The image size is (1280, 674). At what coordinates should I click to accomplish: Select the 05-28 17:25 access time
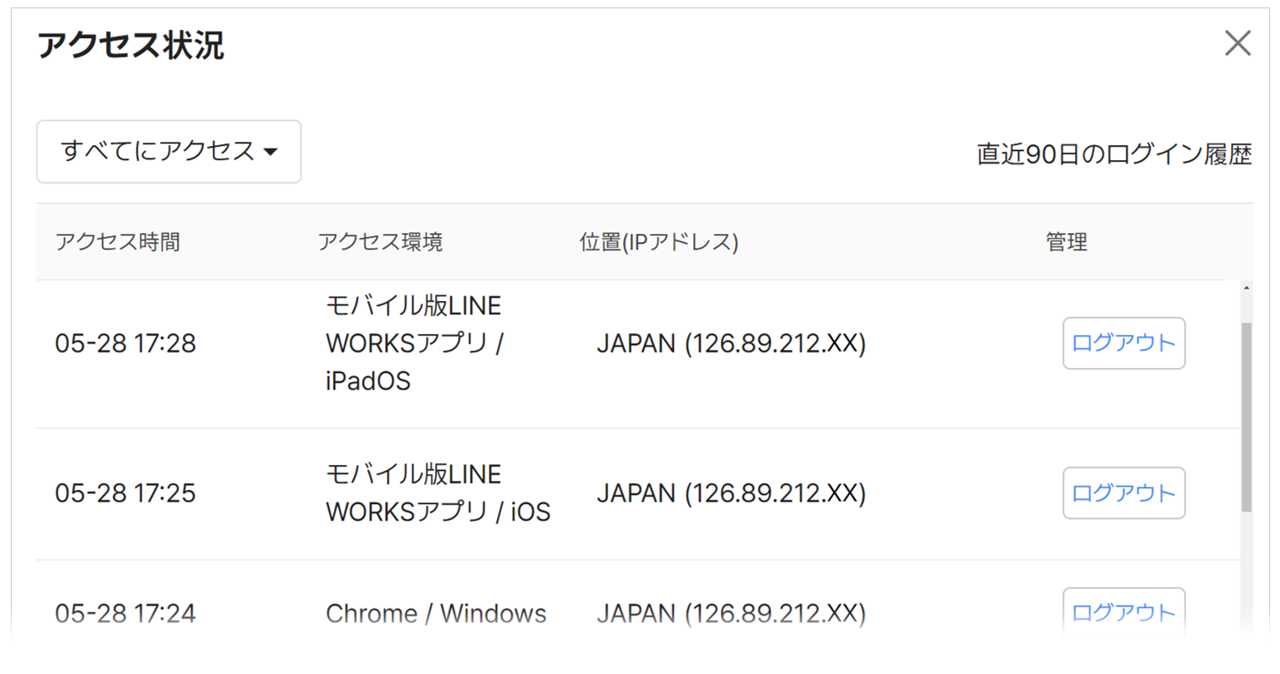tap(125, 493)
